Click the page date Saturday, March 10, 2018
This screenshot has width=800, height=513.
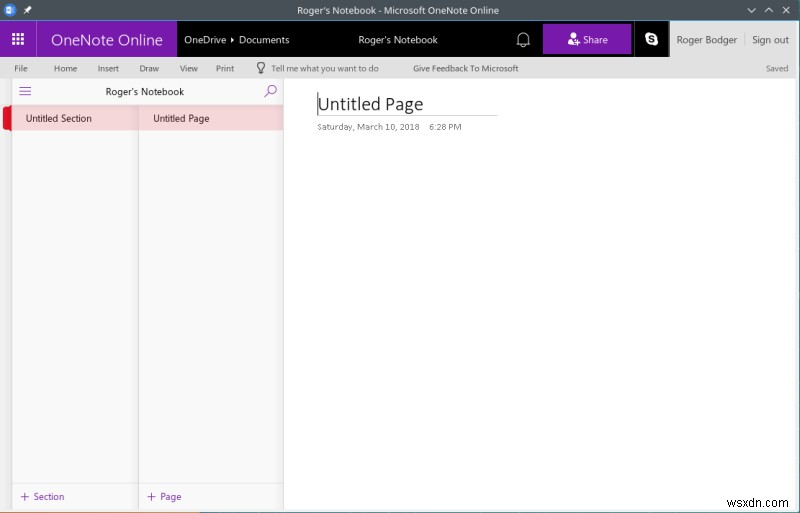click(368, 127)
